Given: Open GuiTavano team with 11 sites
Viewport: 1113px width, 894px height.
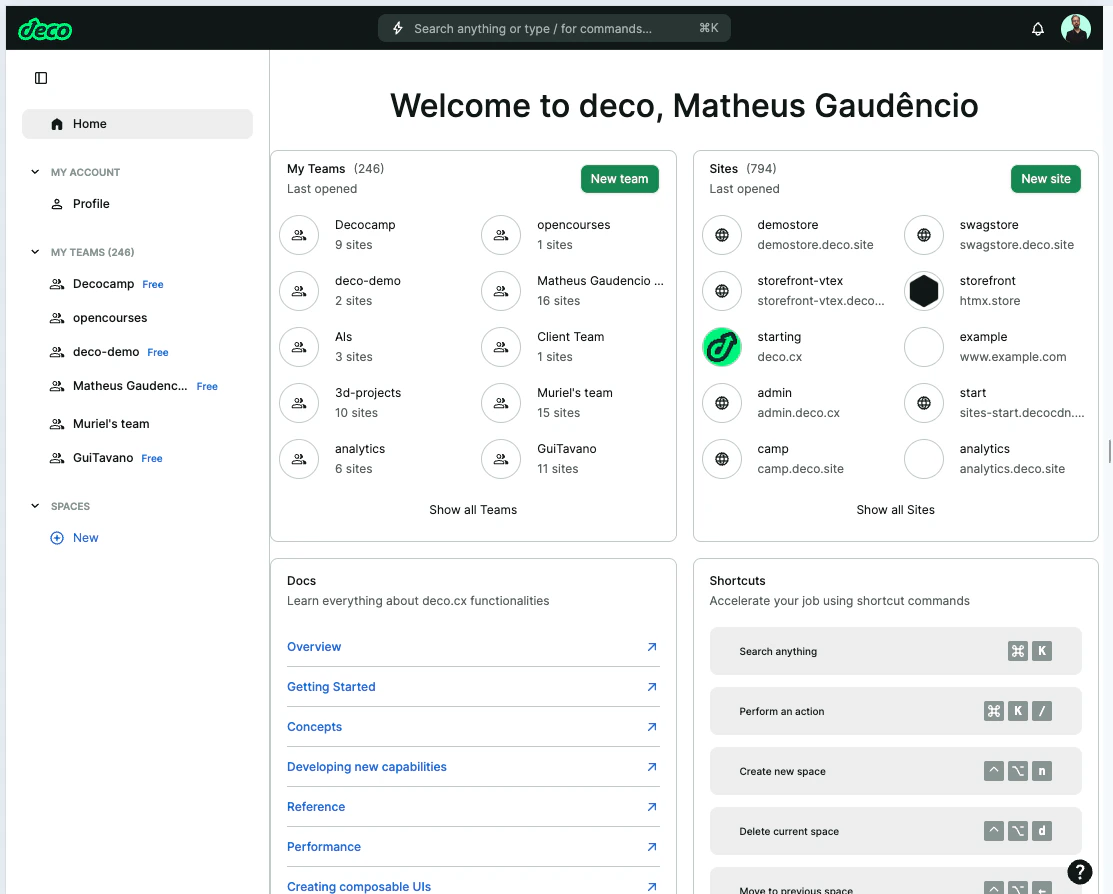Looking at the screenshot, I should coord(566,459).
